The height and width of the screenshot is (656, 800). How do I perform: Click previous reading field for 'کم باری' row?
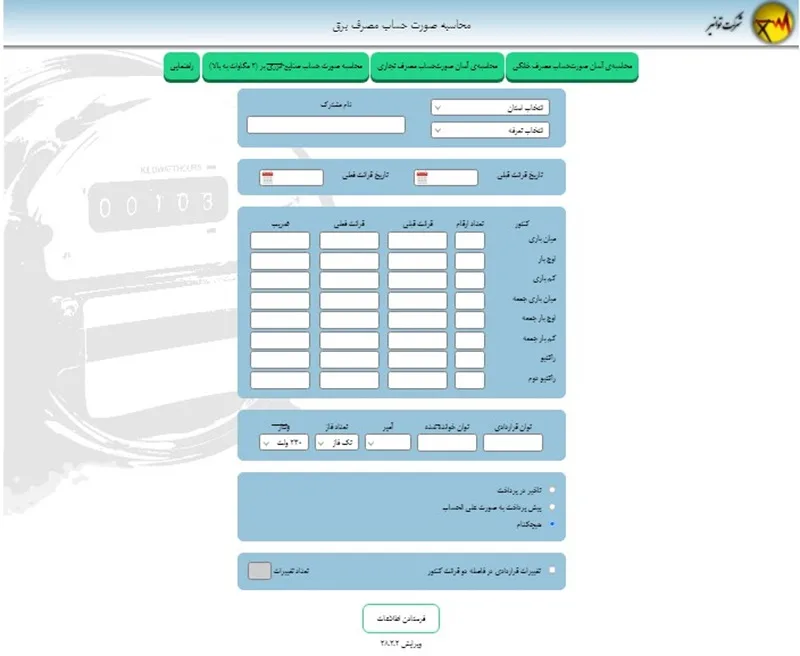click(x=417, y=281)
